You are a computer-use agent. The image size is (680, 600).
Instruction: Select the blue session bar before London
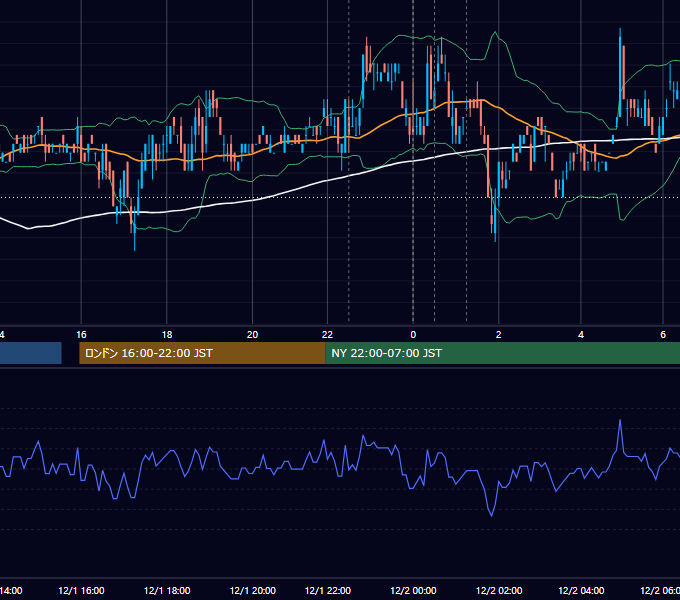click(31, 353)
